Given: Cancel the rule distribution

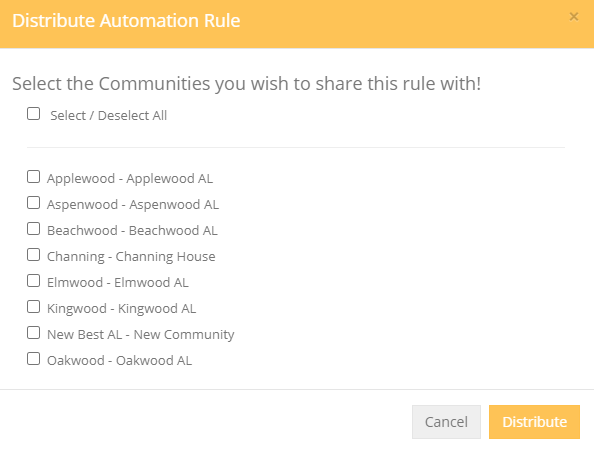Looking at the screenshot, I should tap(446, 422).
